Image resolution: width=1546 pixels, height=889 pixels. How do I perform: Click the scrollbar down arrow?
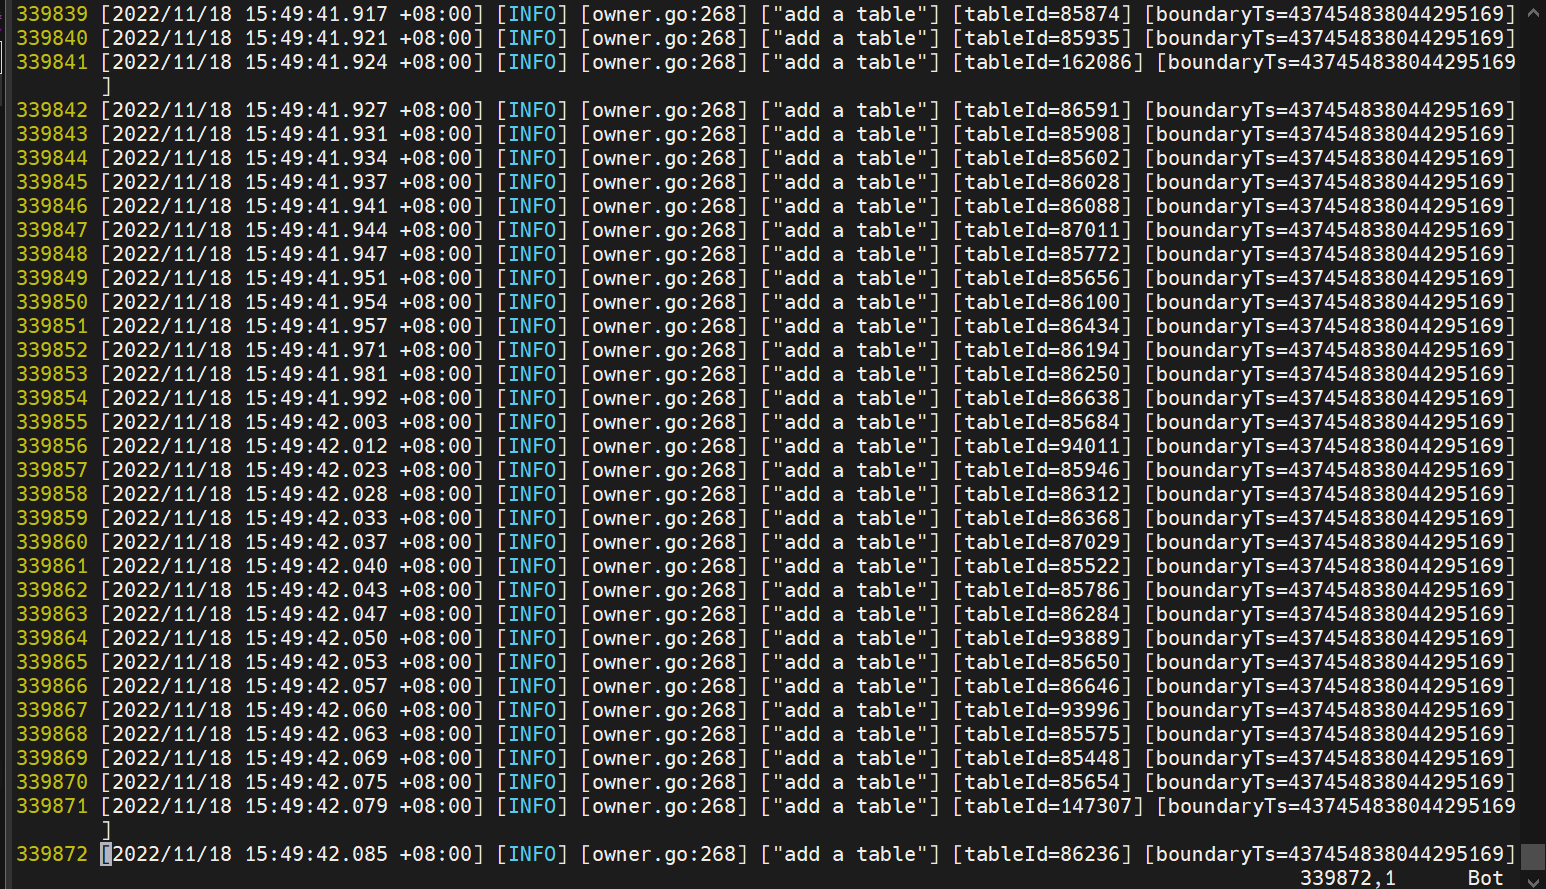pyautogui.click(x=1533, y=880)
